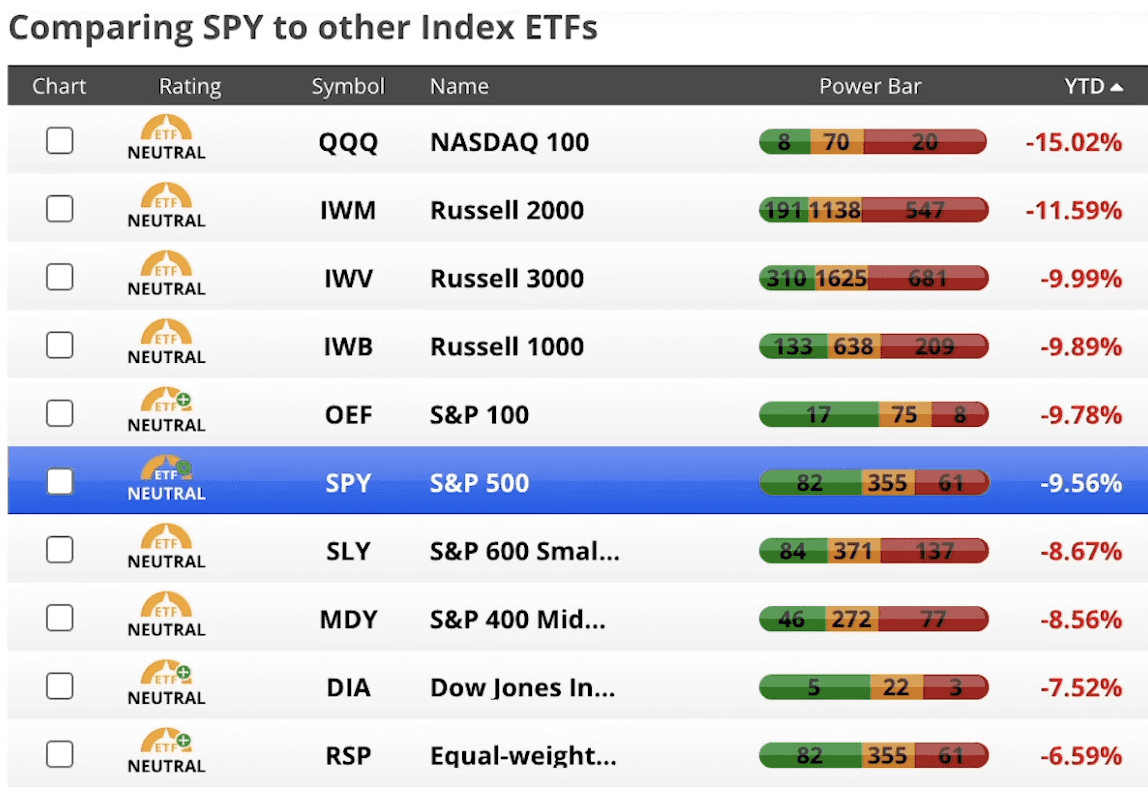Click the Neutral-plus rating icon for SPY
Viewport: 1148px width, 794px height.
click(166, 478)
